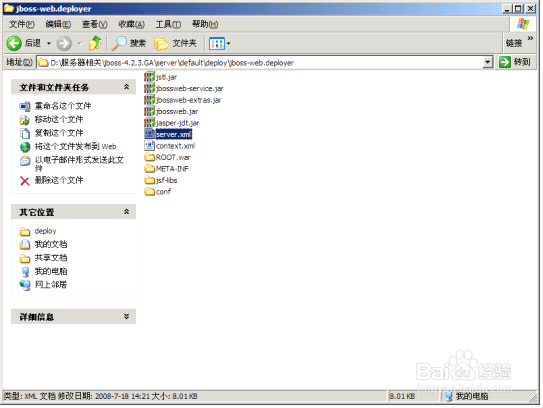This screenshot has width=543, height=408.
Task: Select the context.xml file icon
Action: (x=150, y=145)
